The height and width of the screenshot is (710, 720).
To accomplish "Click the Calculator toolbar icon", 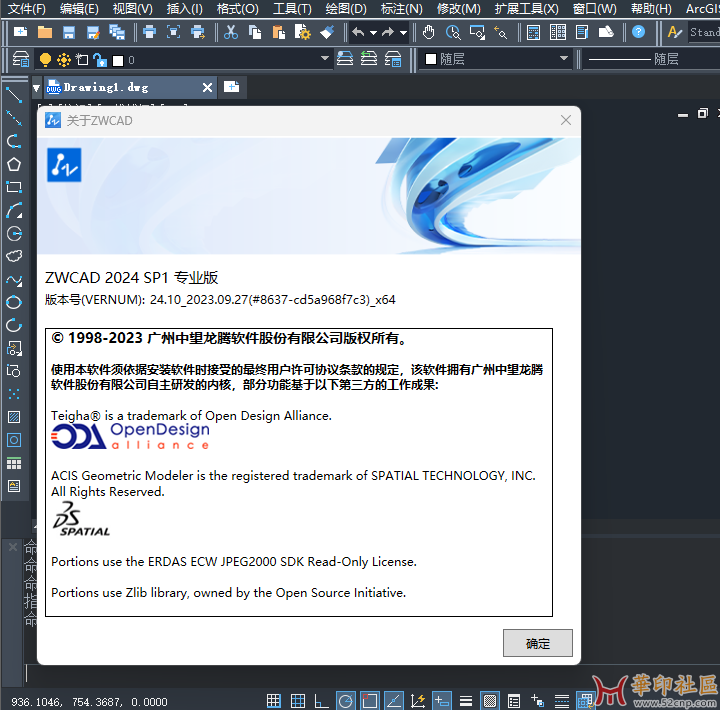I will click(533, 32).
